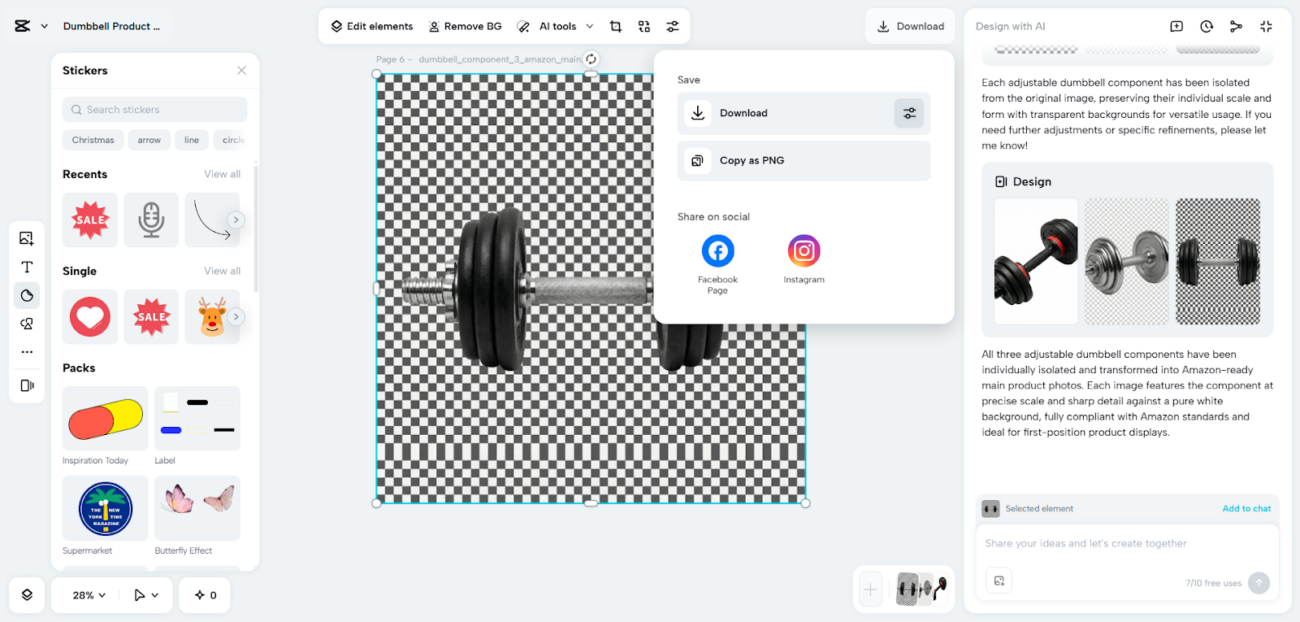This screenshot has width=1300, height=622.
Task: Share to Instagram icon
Action: tap(803, 251)
